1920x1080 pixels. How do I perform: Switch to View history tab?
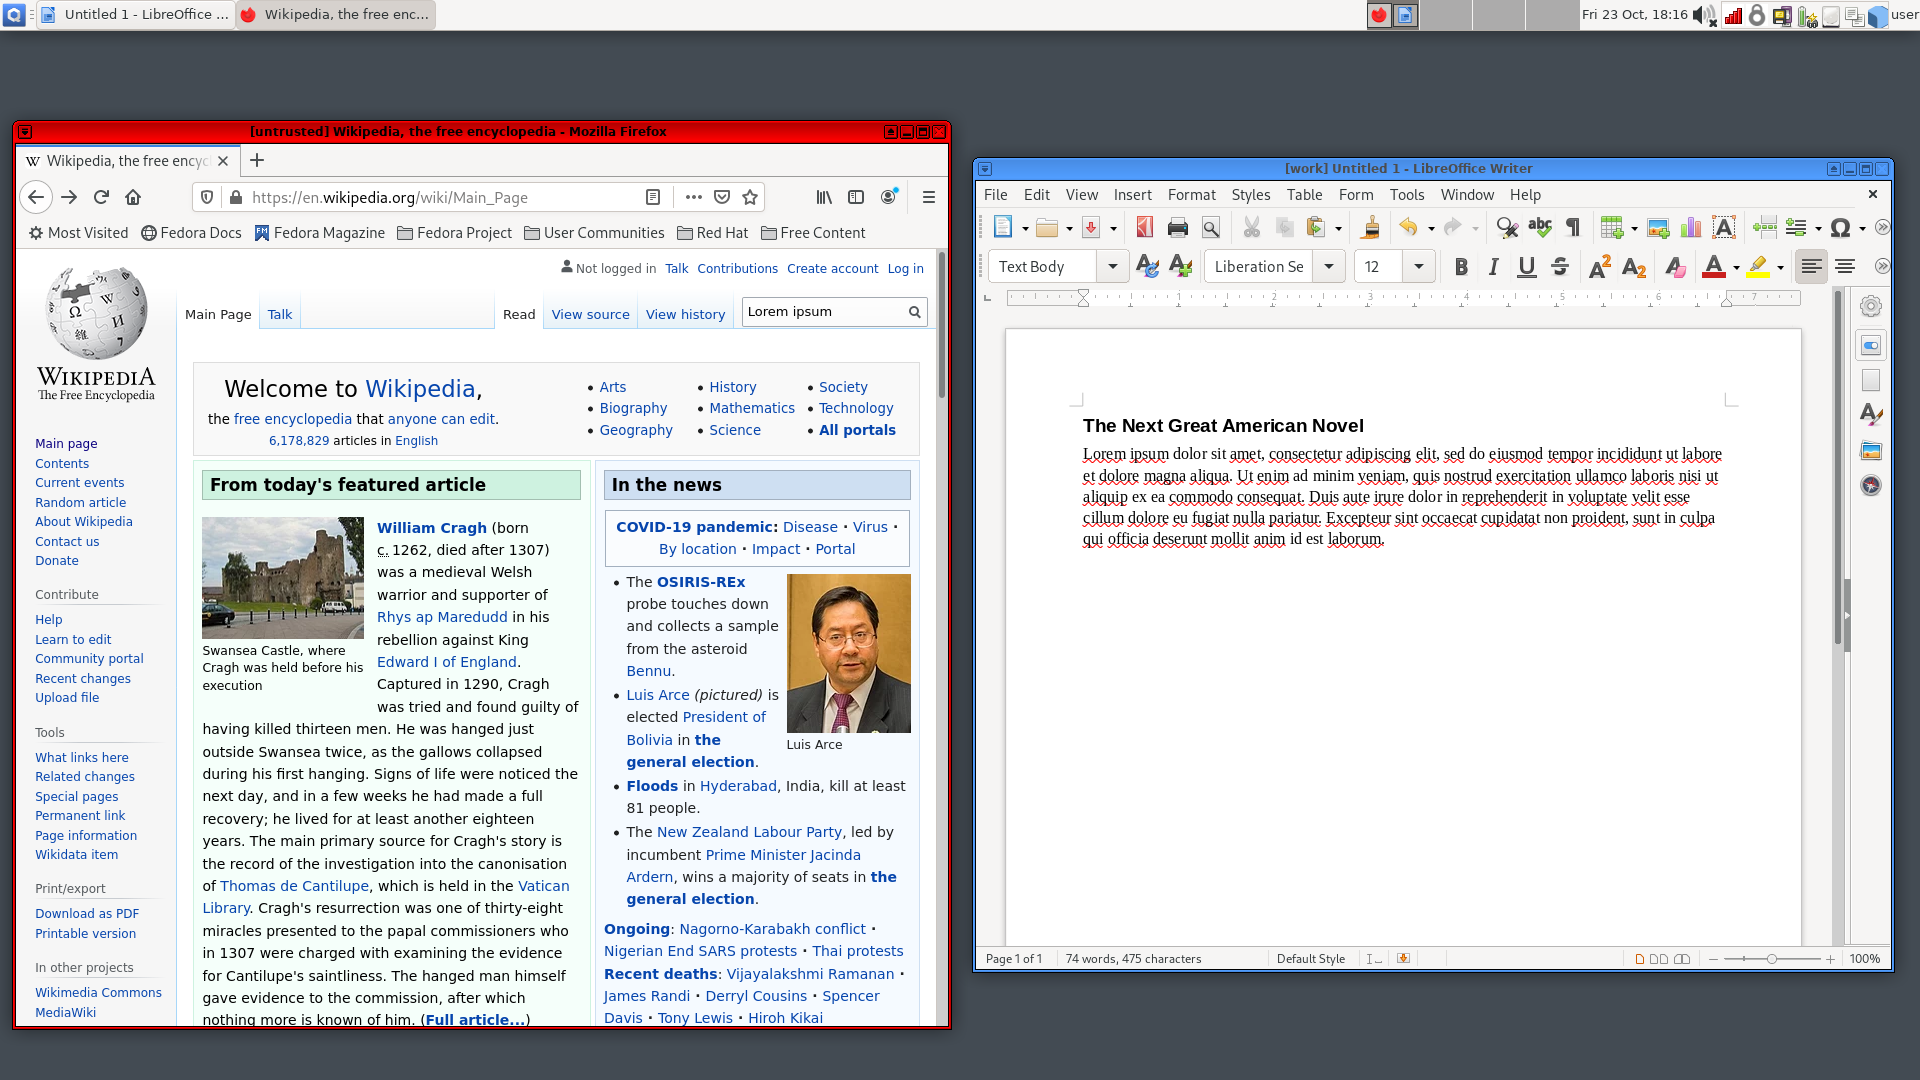tap(685, 314)
